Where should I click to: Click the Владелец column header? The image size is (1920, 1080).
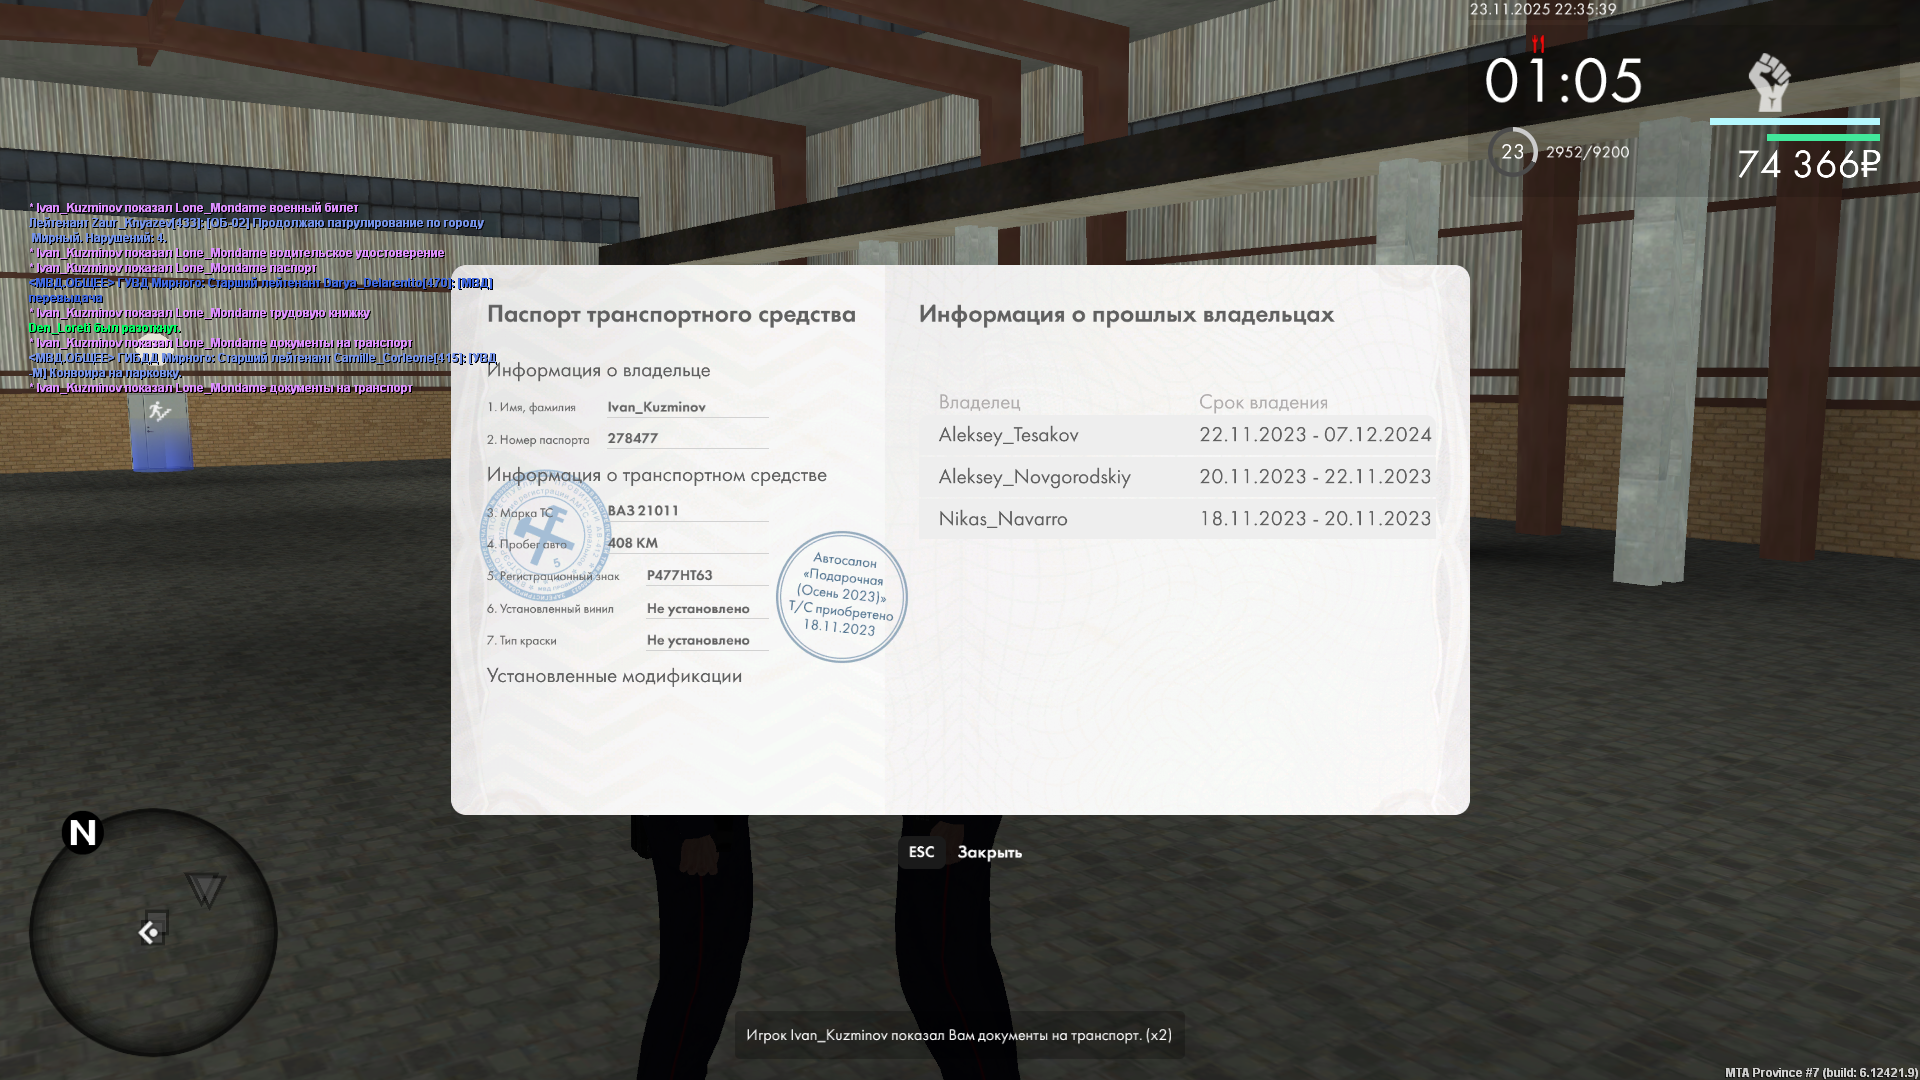pyautogui.click(x=979, y=402)
